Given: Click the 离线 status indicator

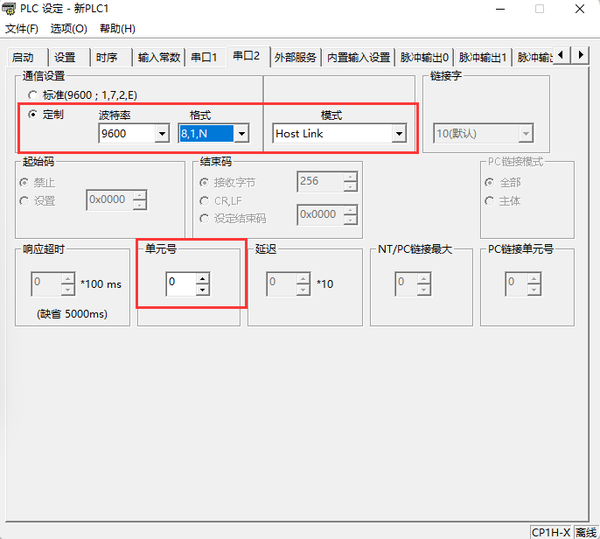Looking at the screenshot, I should pos(586,532).
